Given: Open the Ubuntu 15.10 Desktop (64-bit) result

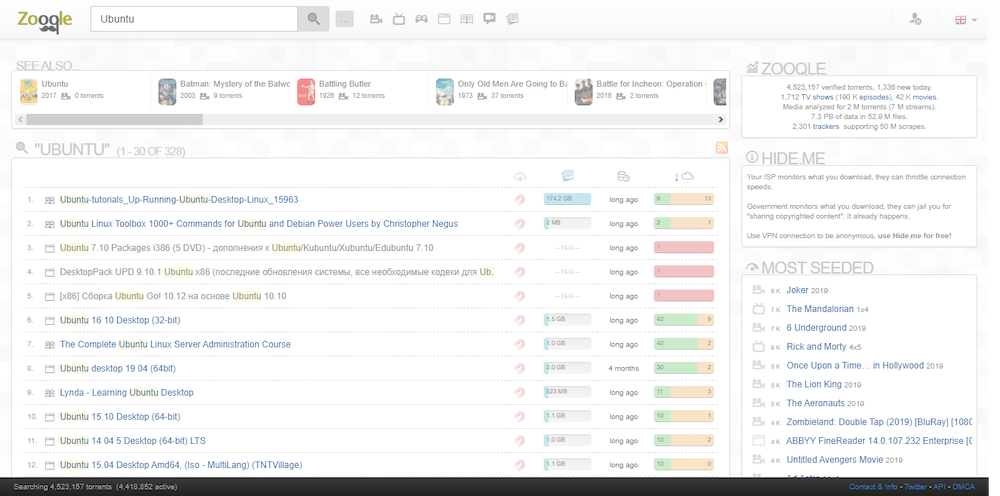Looking at the screenshot, I should [x=120, y=416].
